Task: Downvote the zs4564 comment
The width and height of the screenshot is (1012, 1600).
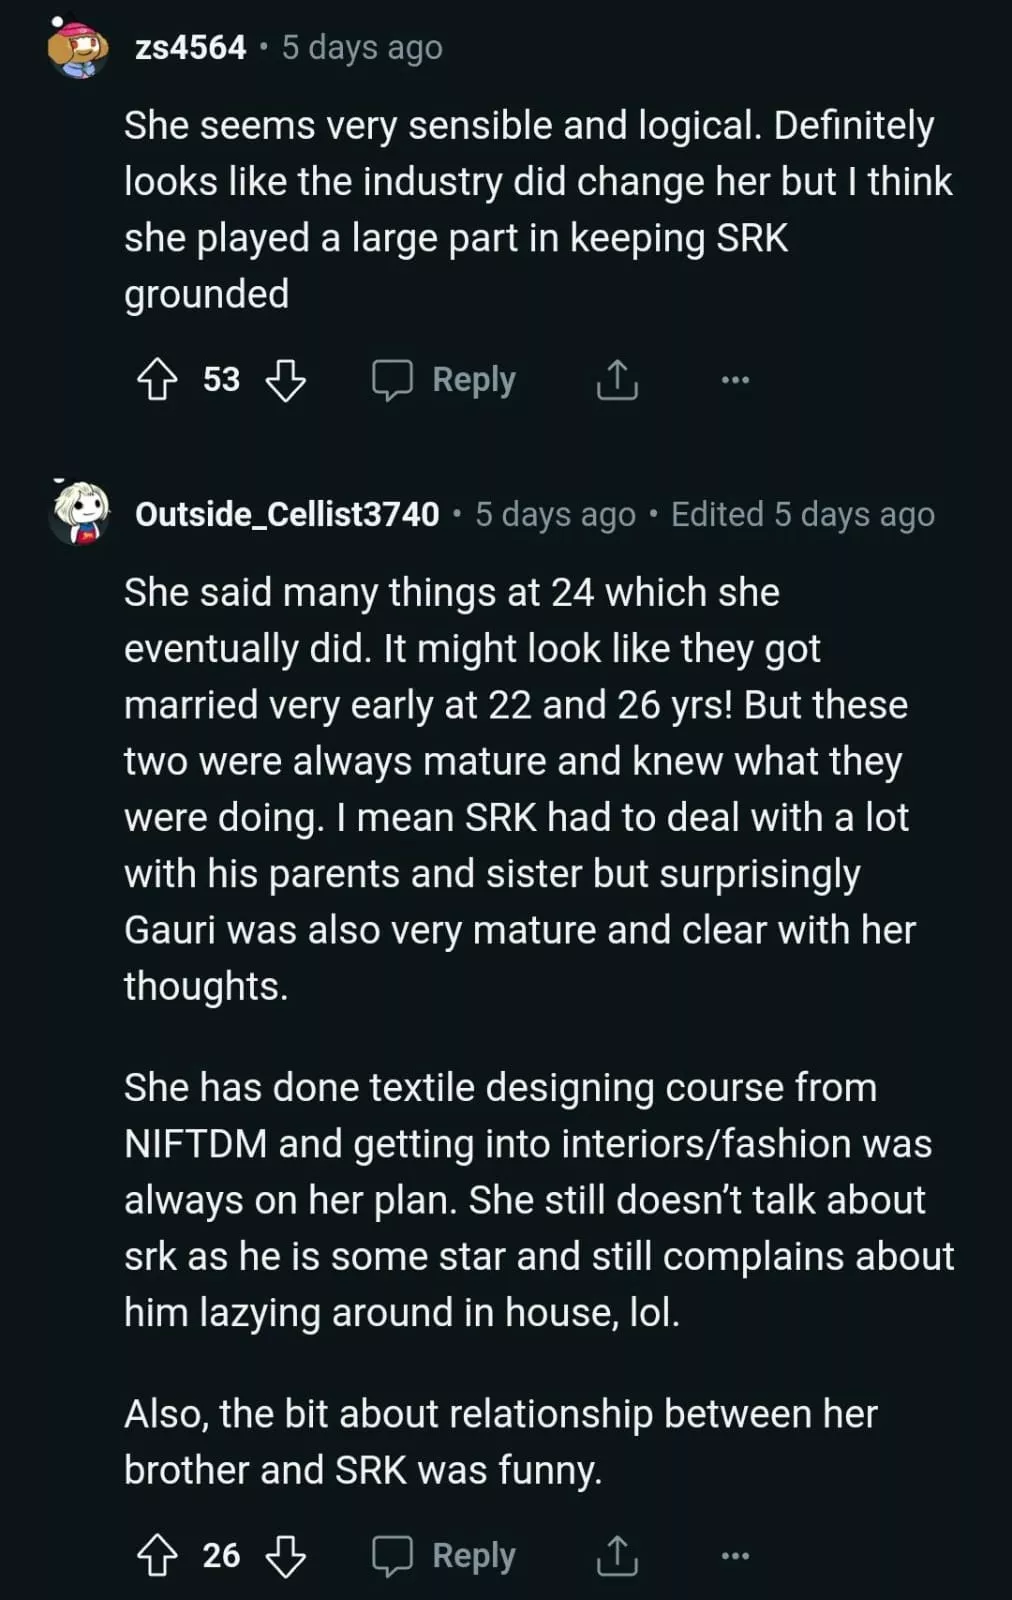Action: (286, 380)
